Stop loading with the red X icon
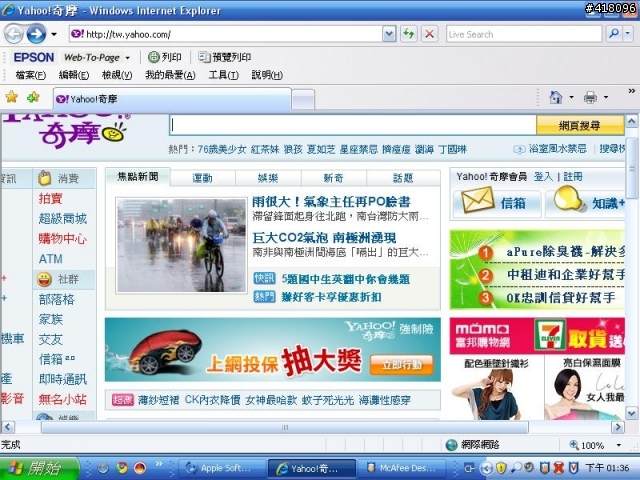The width and height of the screenshot is (640, 480). pyautogui.click(x=429, y=34)
